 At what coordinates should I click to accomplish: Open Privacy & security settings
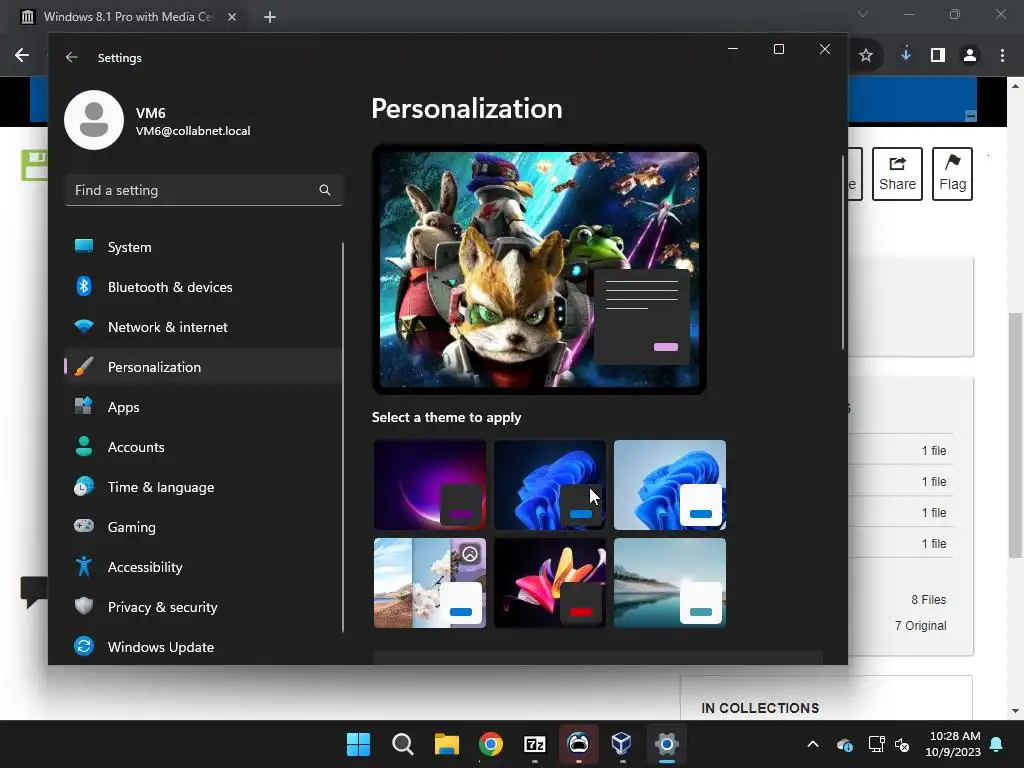coord(202,607)
